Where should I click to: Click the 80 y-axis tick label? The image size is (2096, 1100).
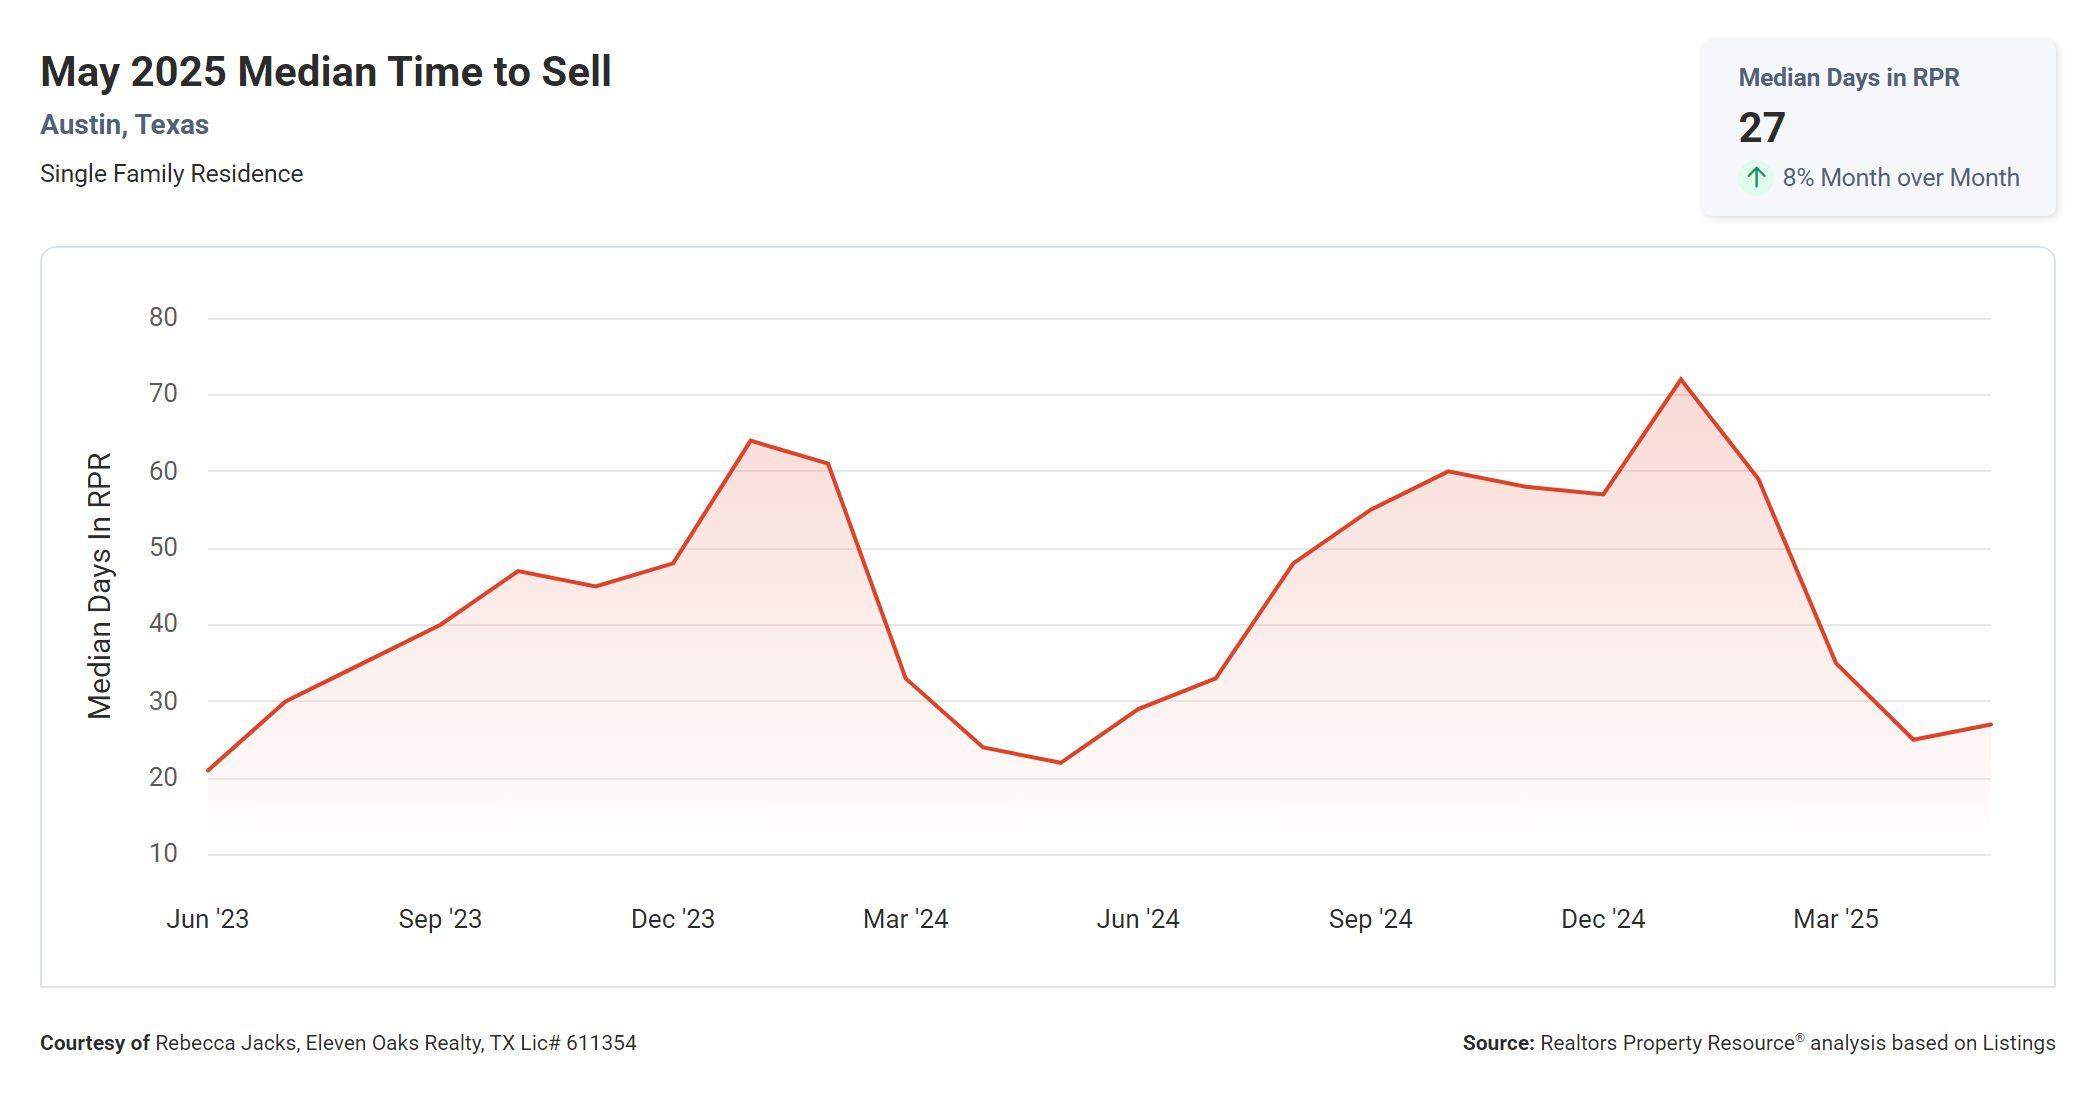(163, 318)
